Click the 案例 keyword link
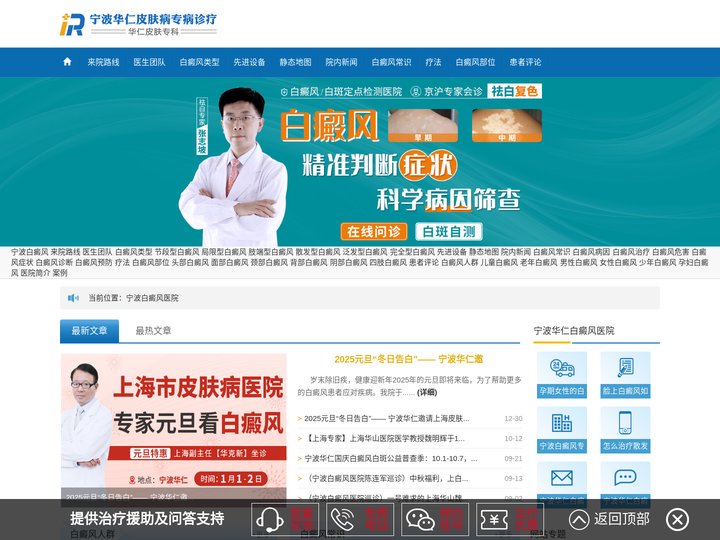This screenshot has height=540, width=720. (x=60, y=273)
